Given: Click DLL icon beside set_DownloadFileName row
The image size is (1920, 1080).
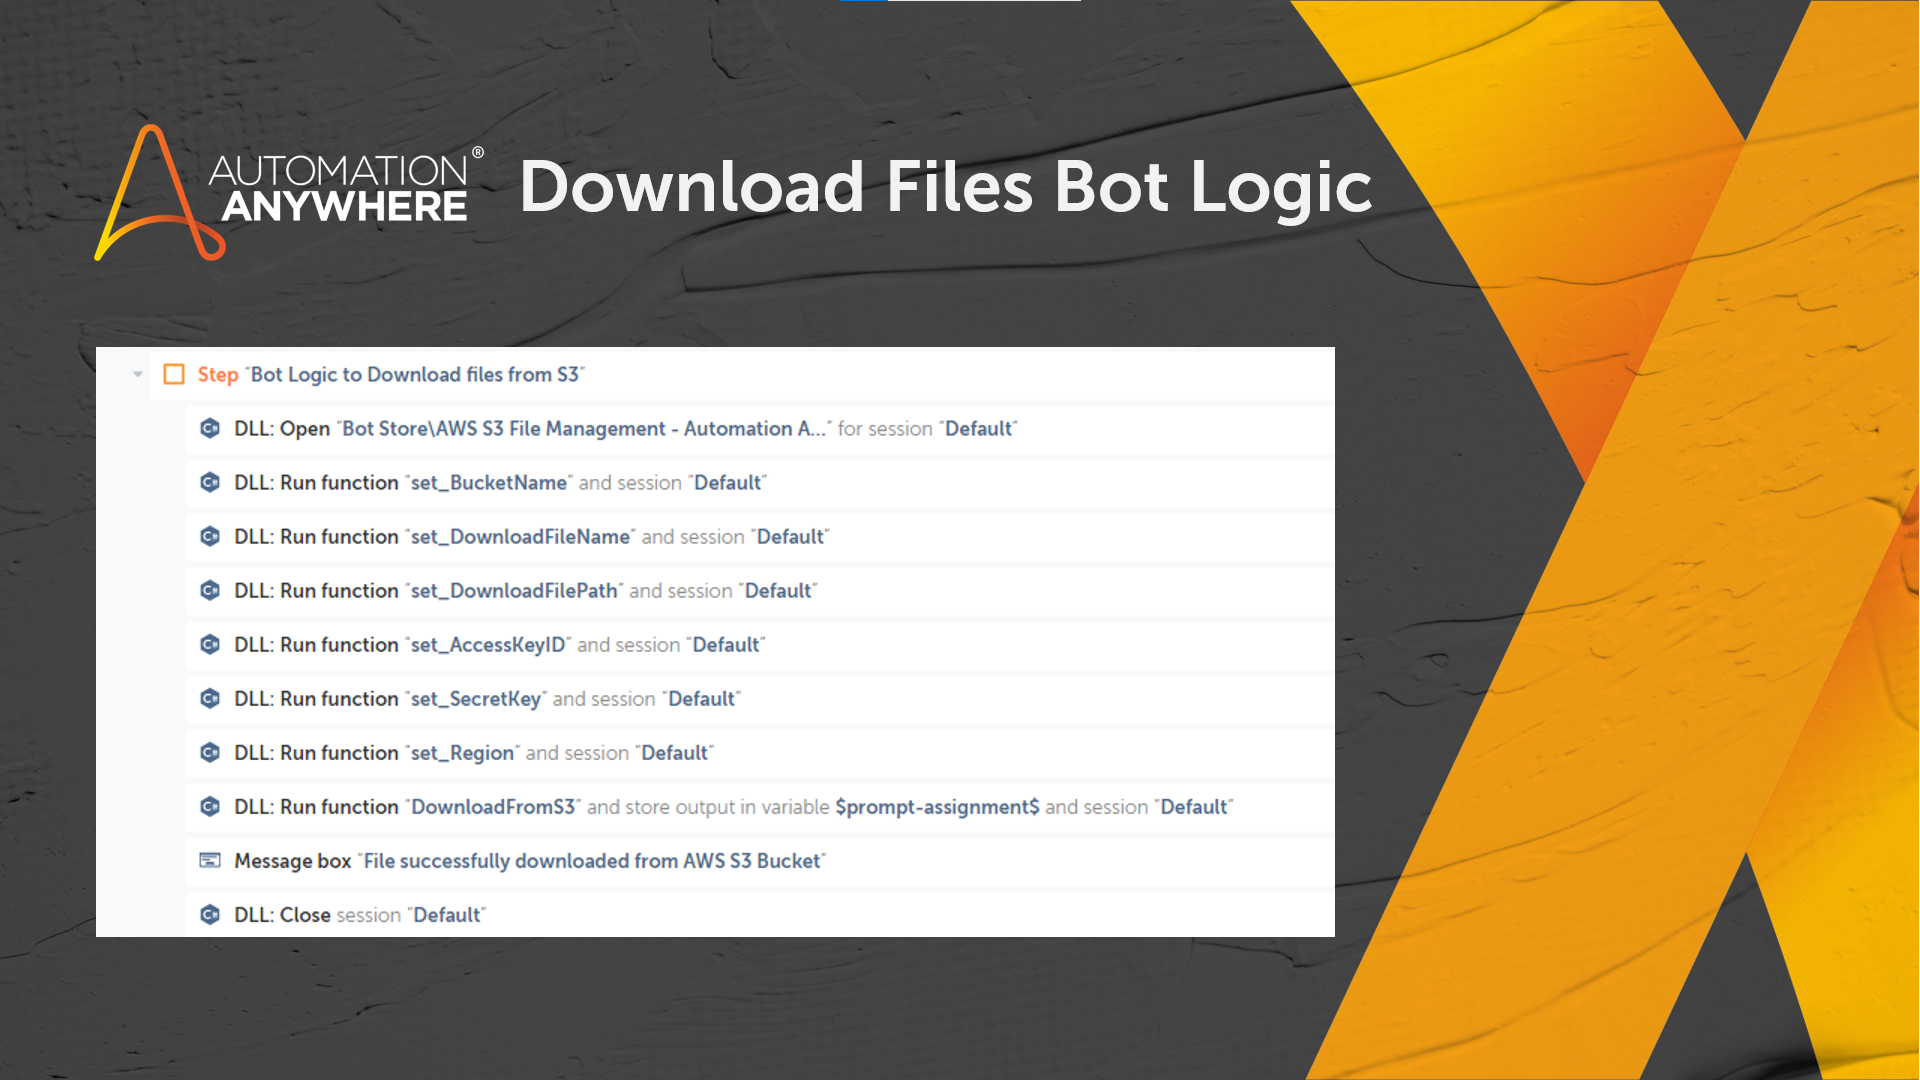Looking at the screenshot, I should pos(210,536).
